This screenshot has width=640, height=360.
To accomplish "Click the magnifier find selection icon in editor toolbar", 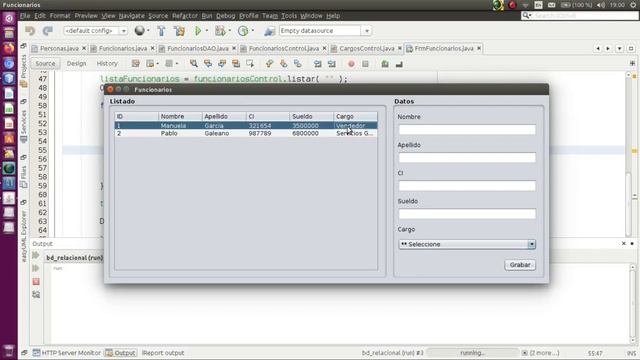I will (194, 64).
